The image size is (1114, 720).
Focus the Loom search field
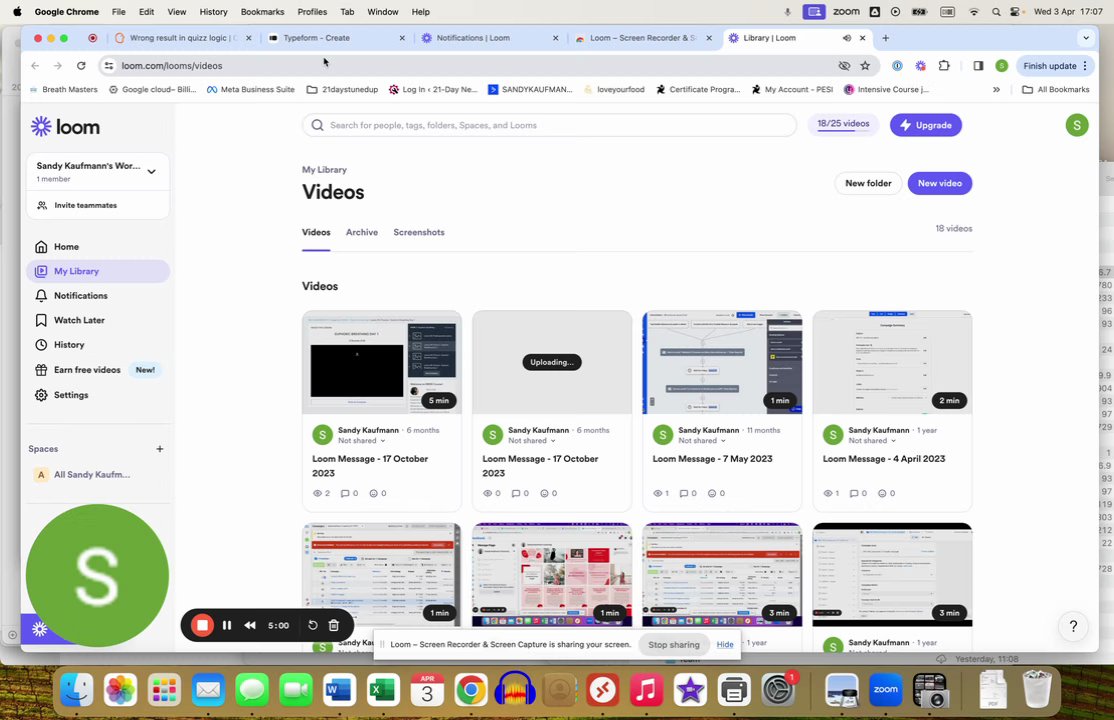click(549, 125)
